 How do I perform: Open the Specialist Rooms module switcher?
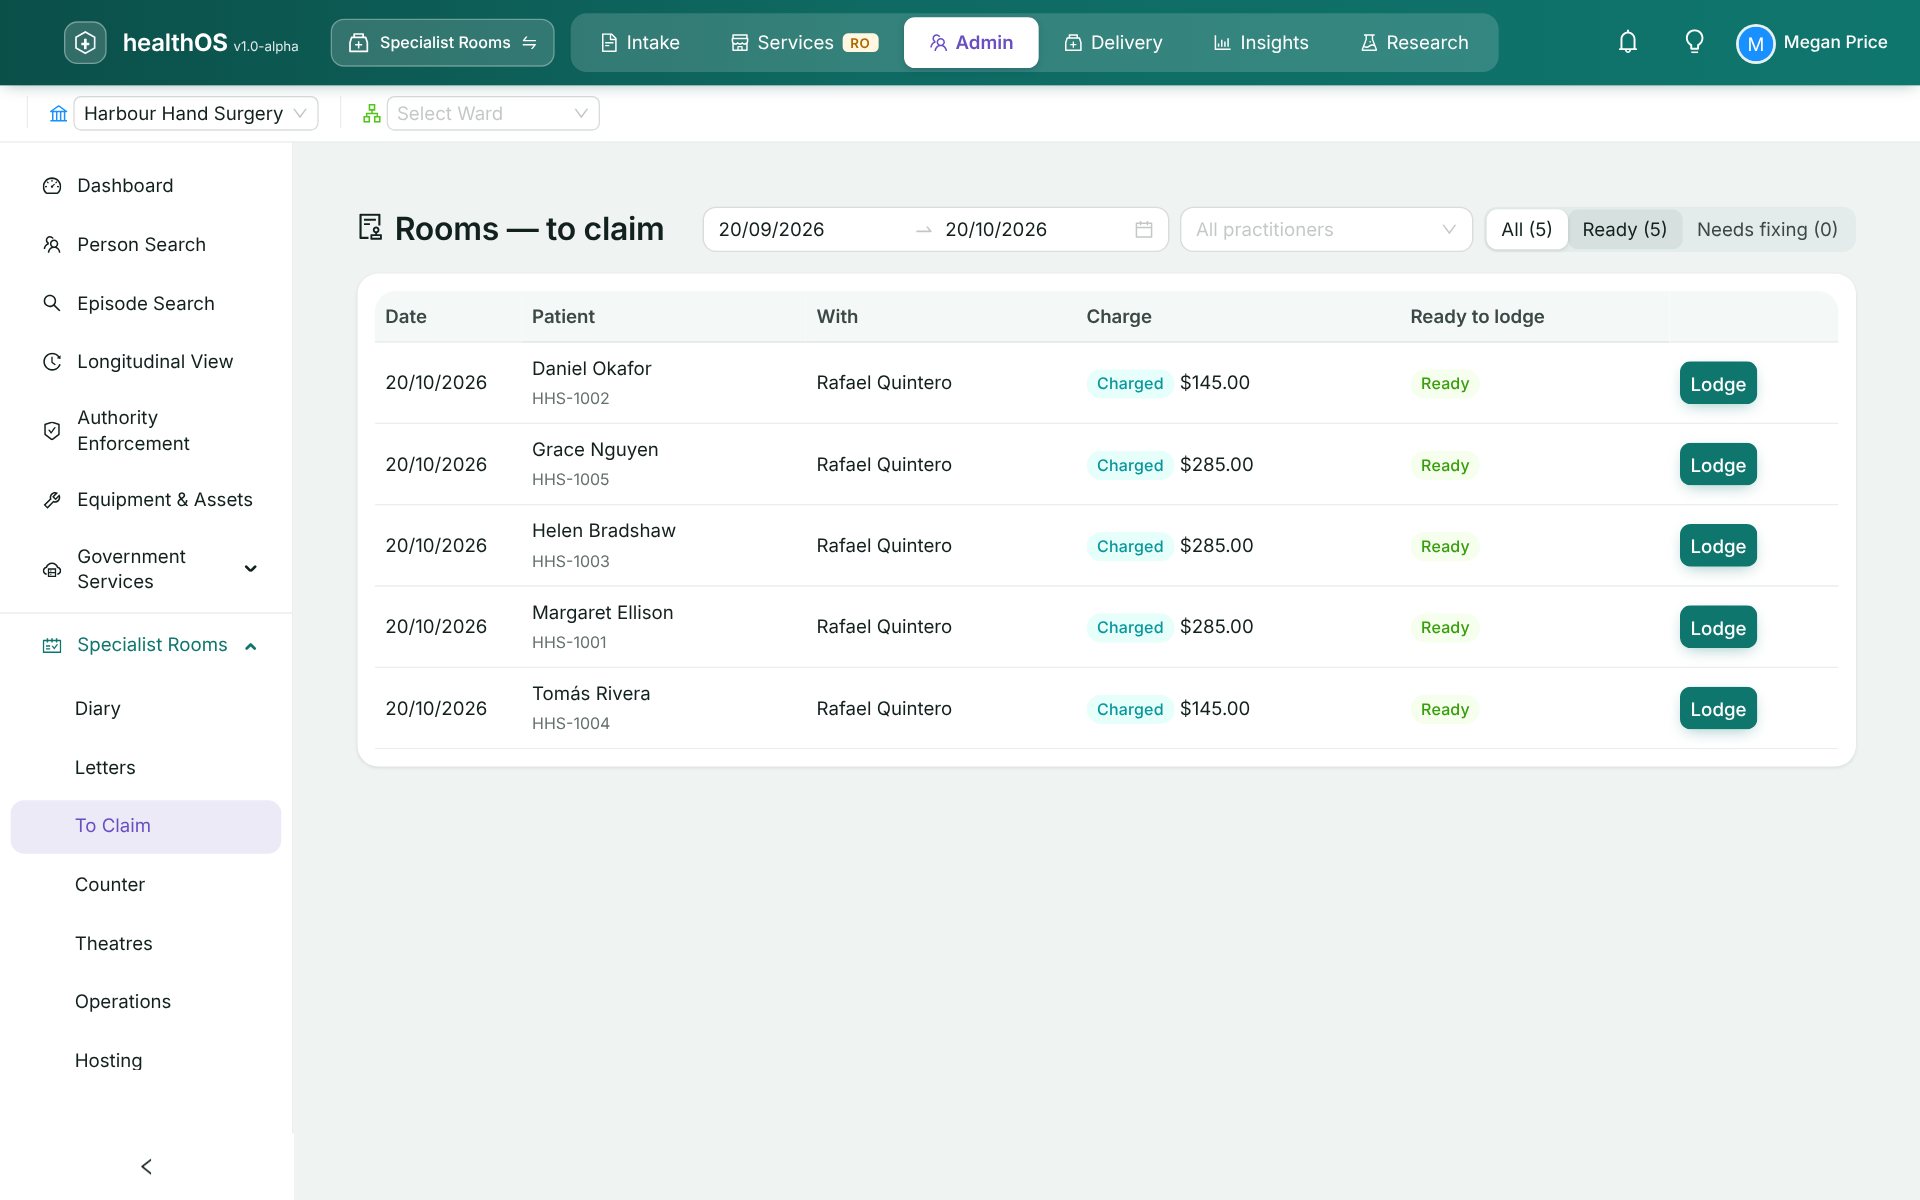tap(442, 43)
